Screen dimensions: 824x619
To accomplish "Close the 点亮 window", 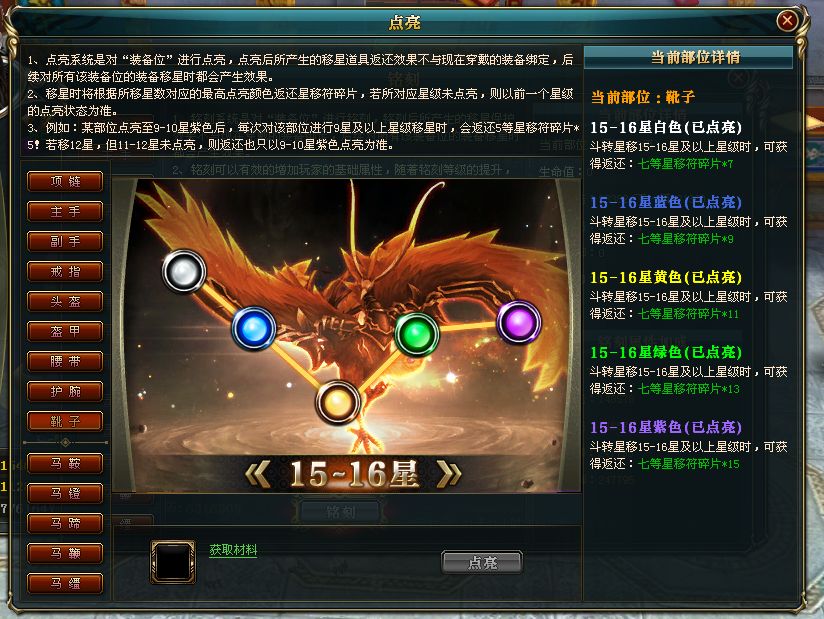I will pyautogui.click(x=787, y=21).
